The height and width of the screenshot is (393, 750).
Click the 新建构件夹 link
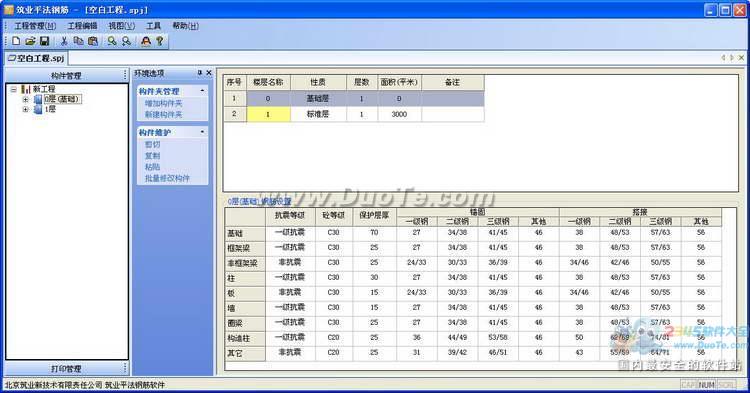tap(164, 115)
